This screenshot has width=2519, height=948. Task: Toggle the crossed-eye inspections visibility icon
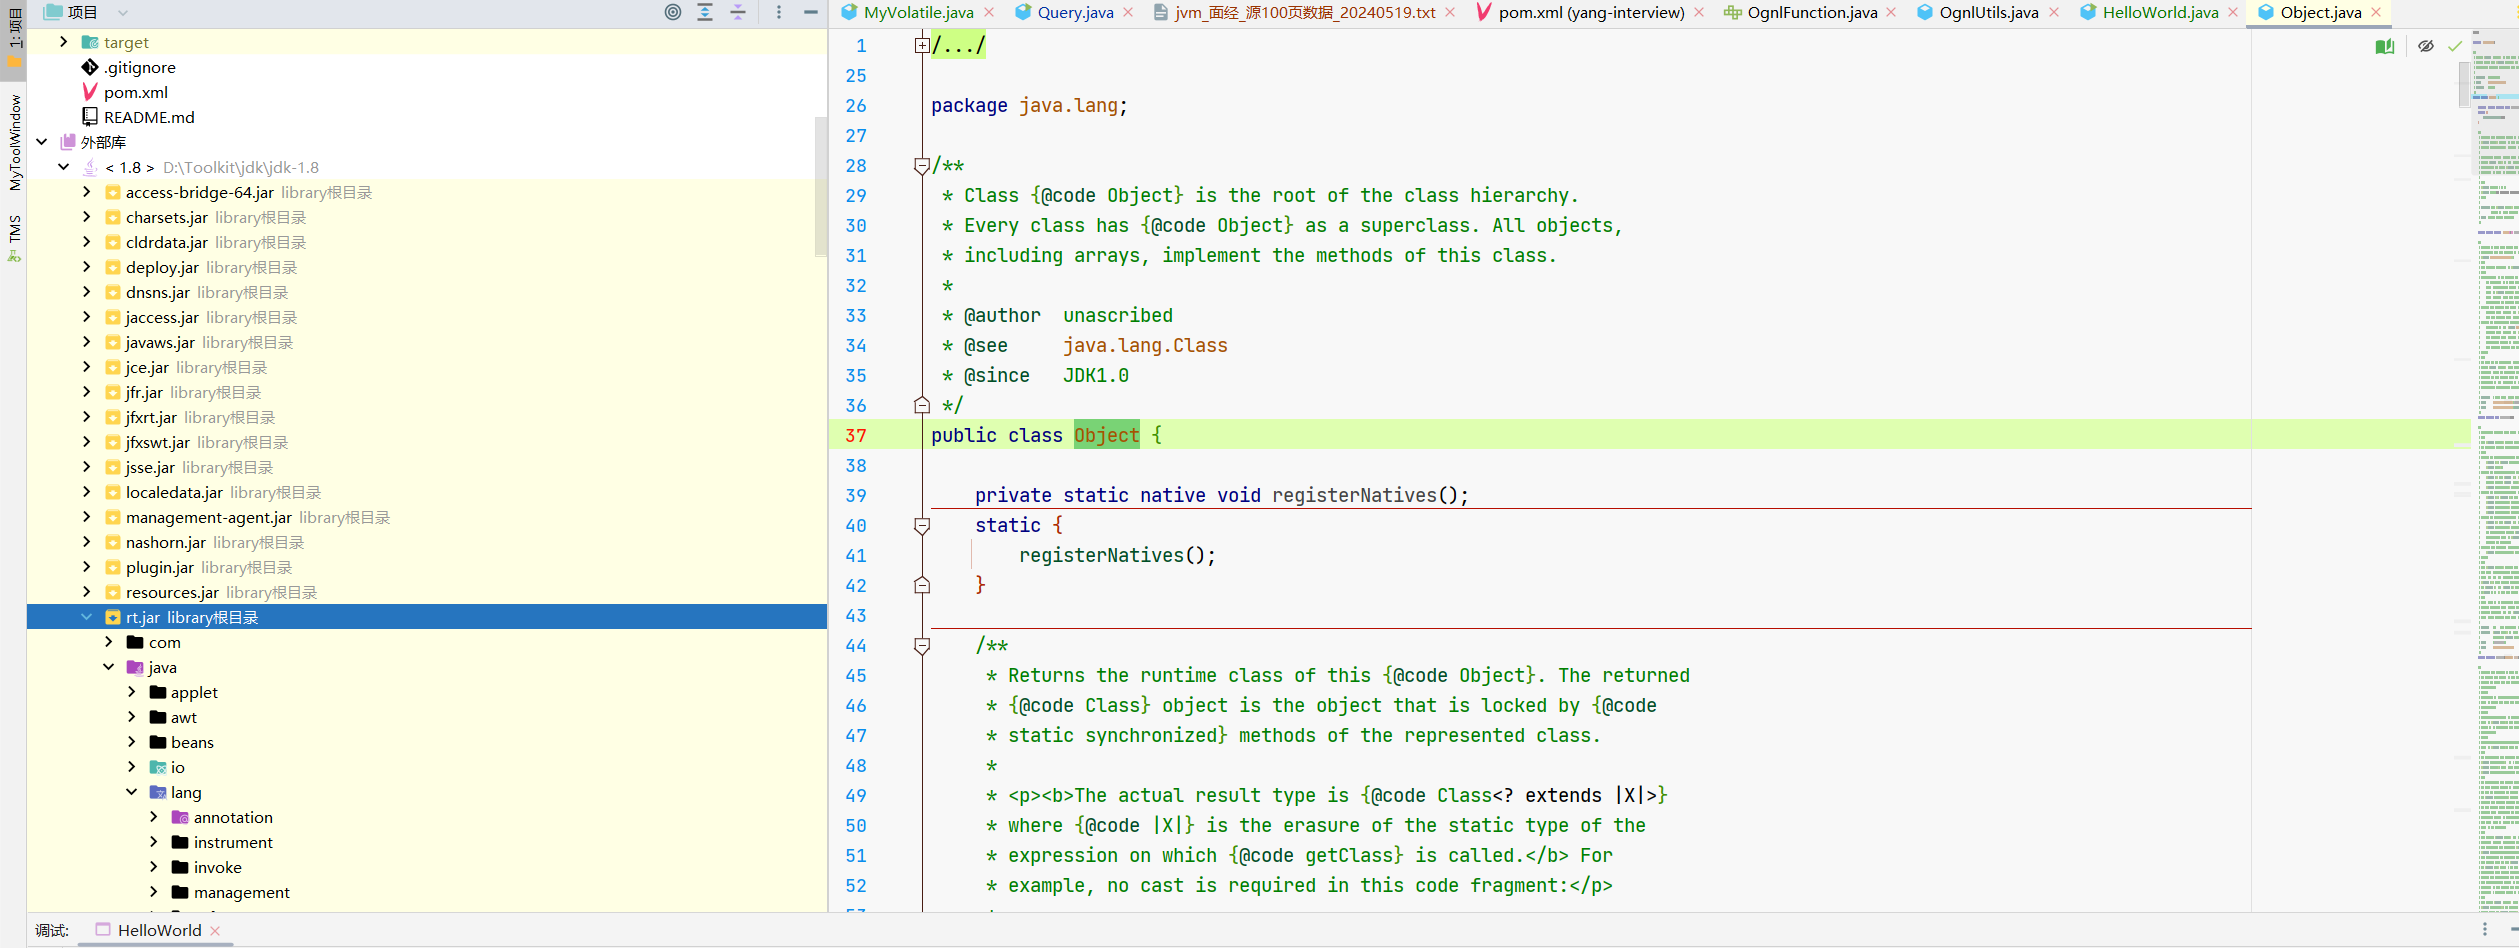[x=2426, y=46]
